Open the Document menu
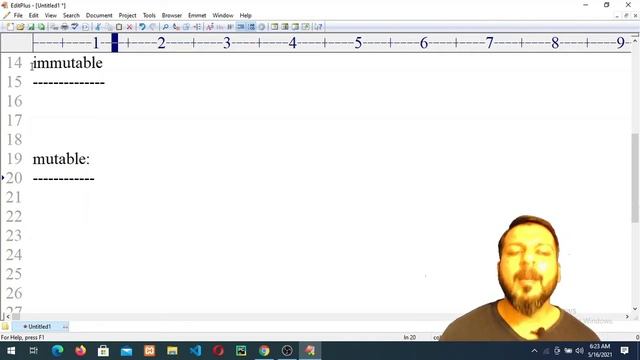 [99, 16]
